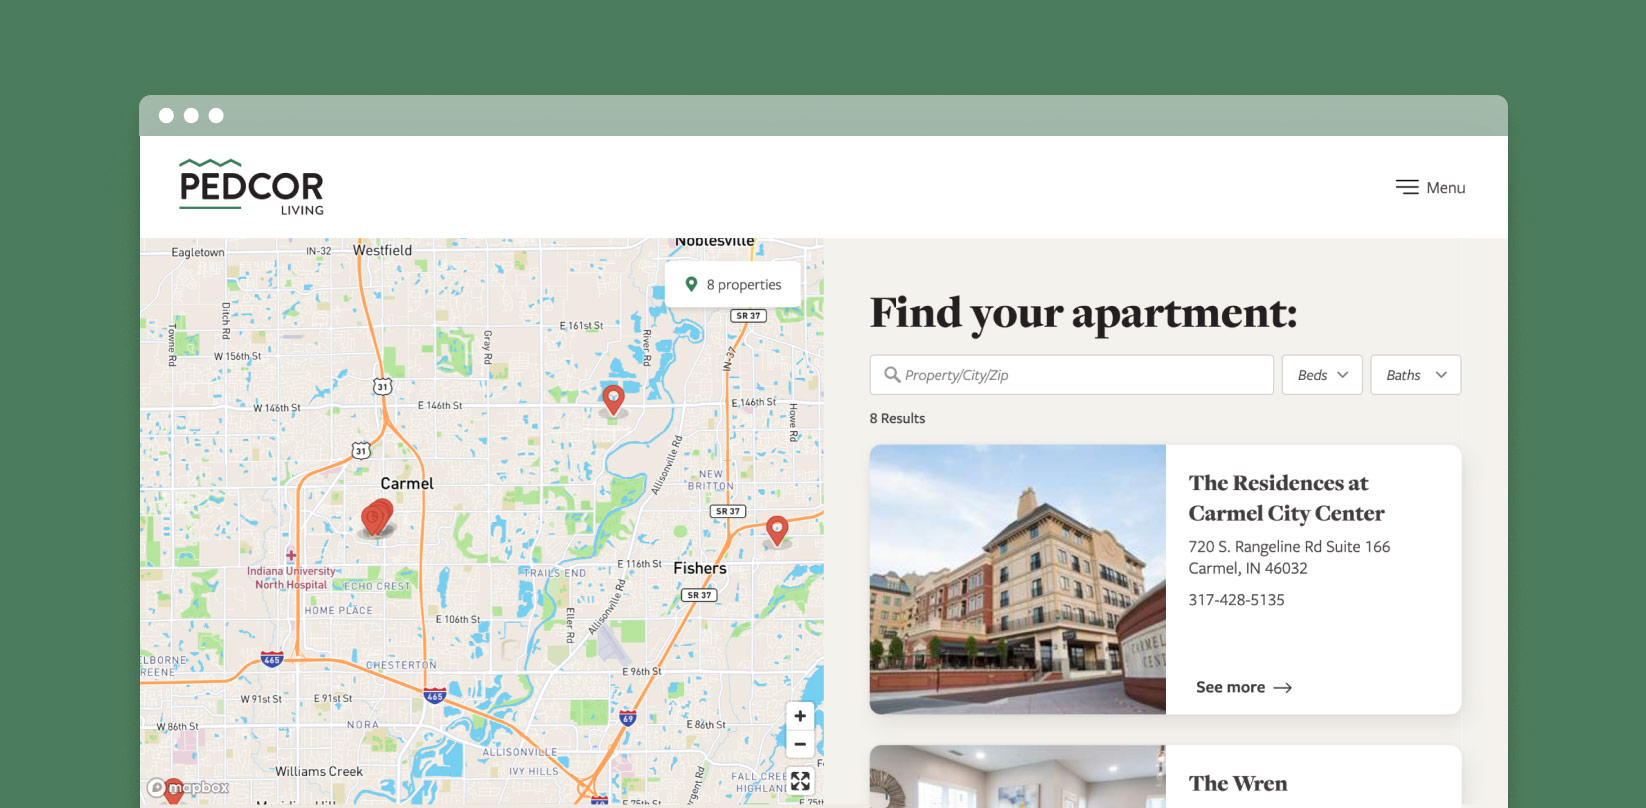Click the 8 properties map badge

point(733,285)
